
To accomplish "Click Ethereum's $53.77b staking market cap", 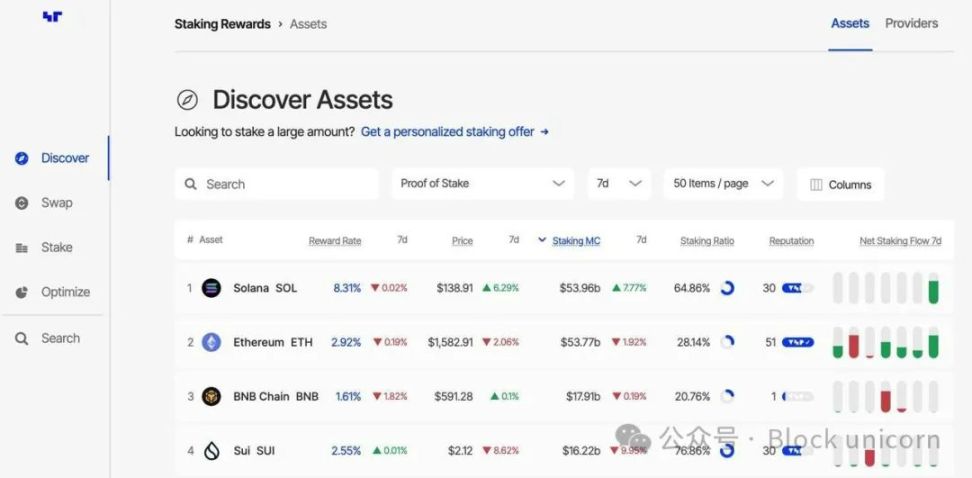I will click(x=580, y=342).
